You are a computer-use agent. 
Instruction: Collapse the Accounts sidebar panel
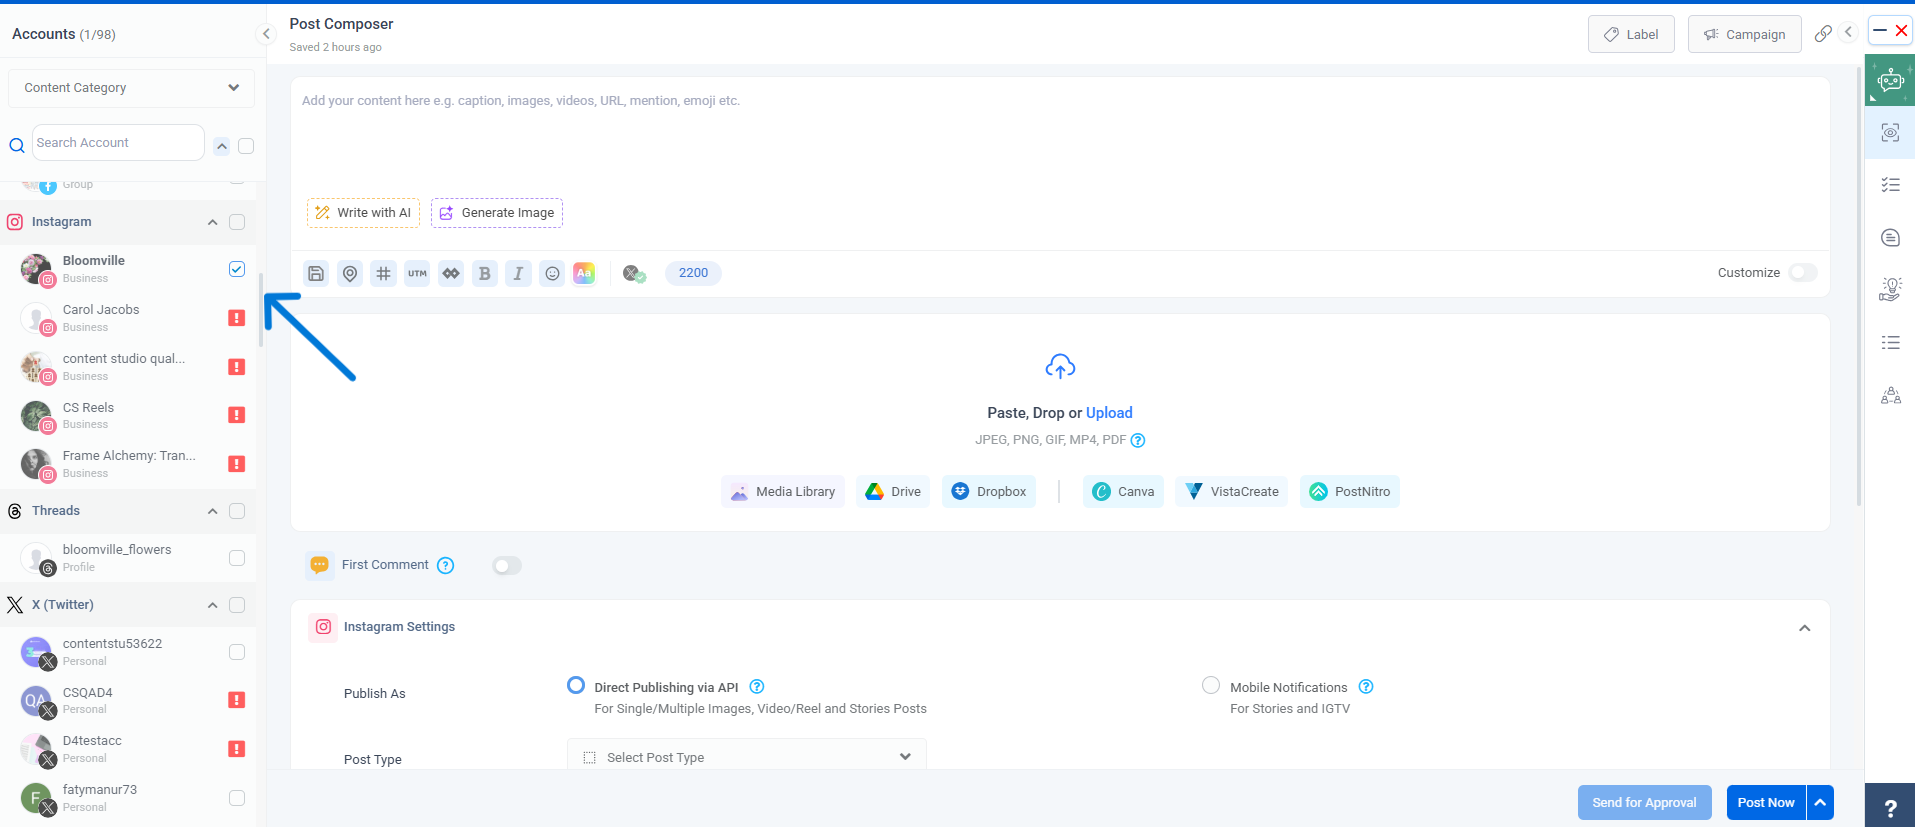pos(266,34)
